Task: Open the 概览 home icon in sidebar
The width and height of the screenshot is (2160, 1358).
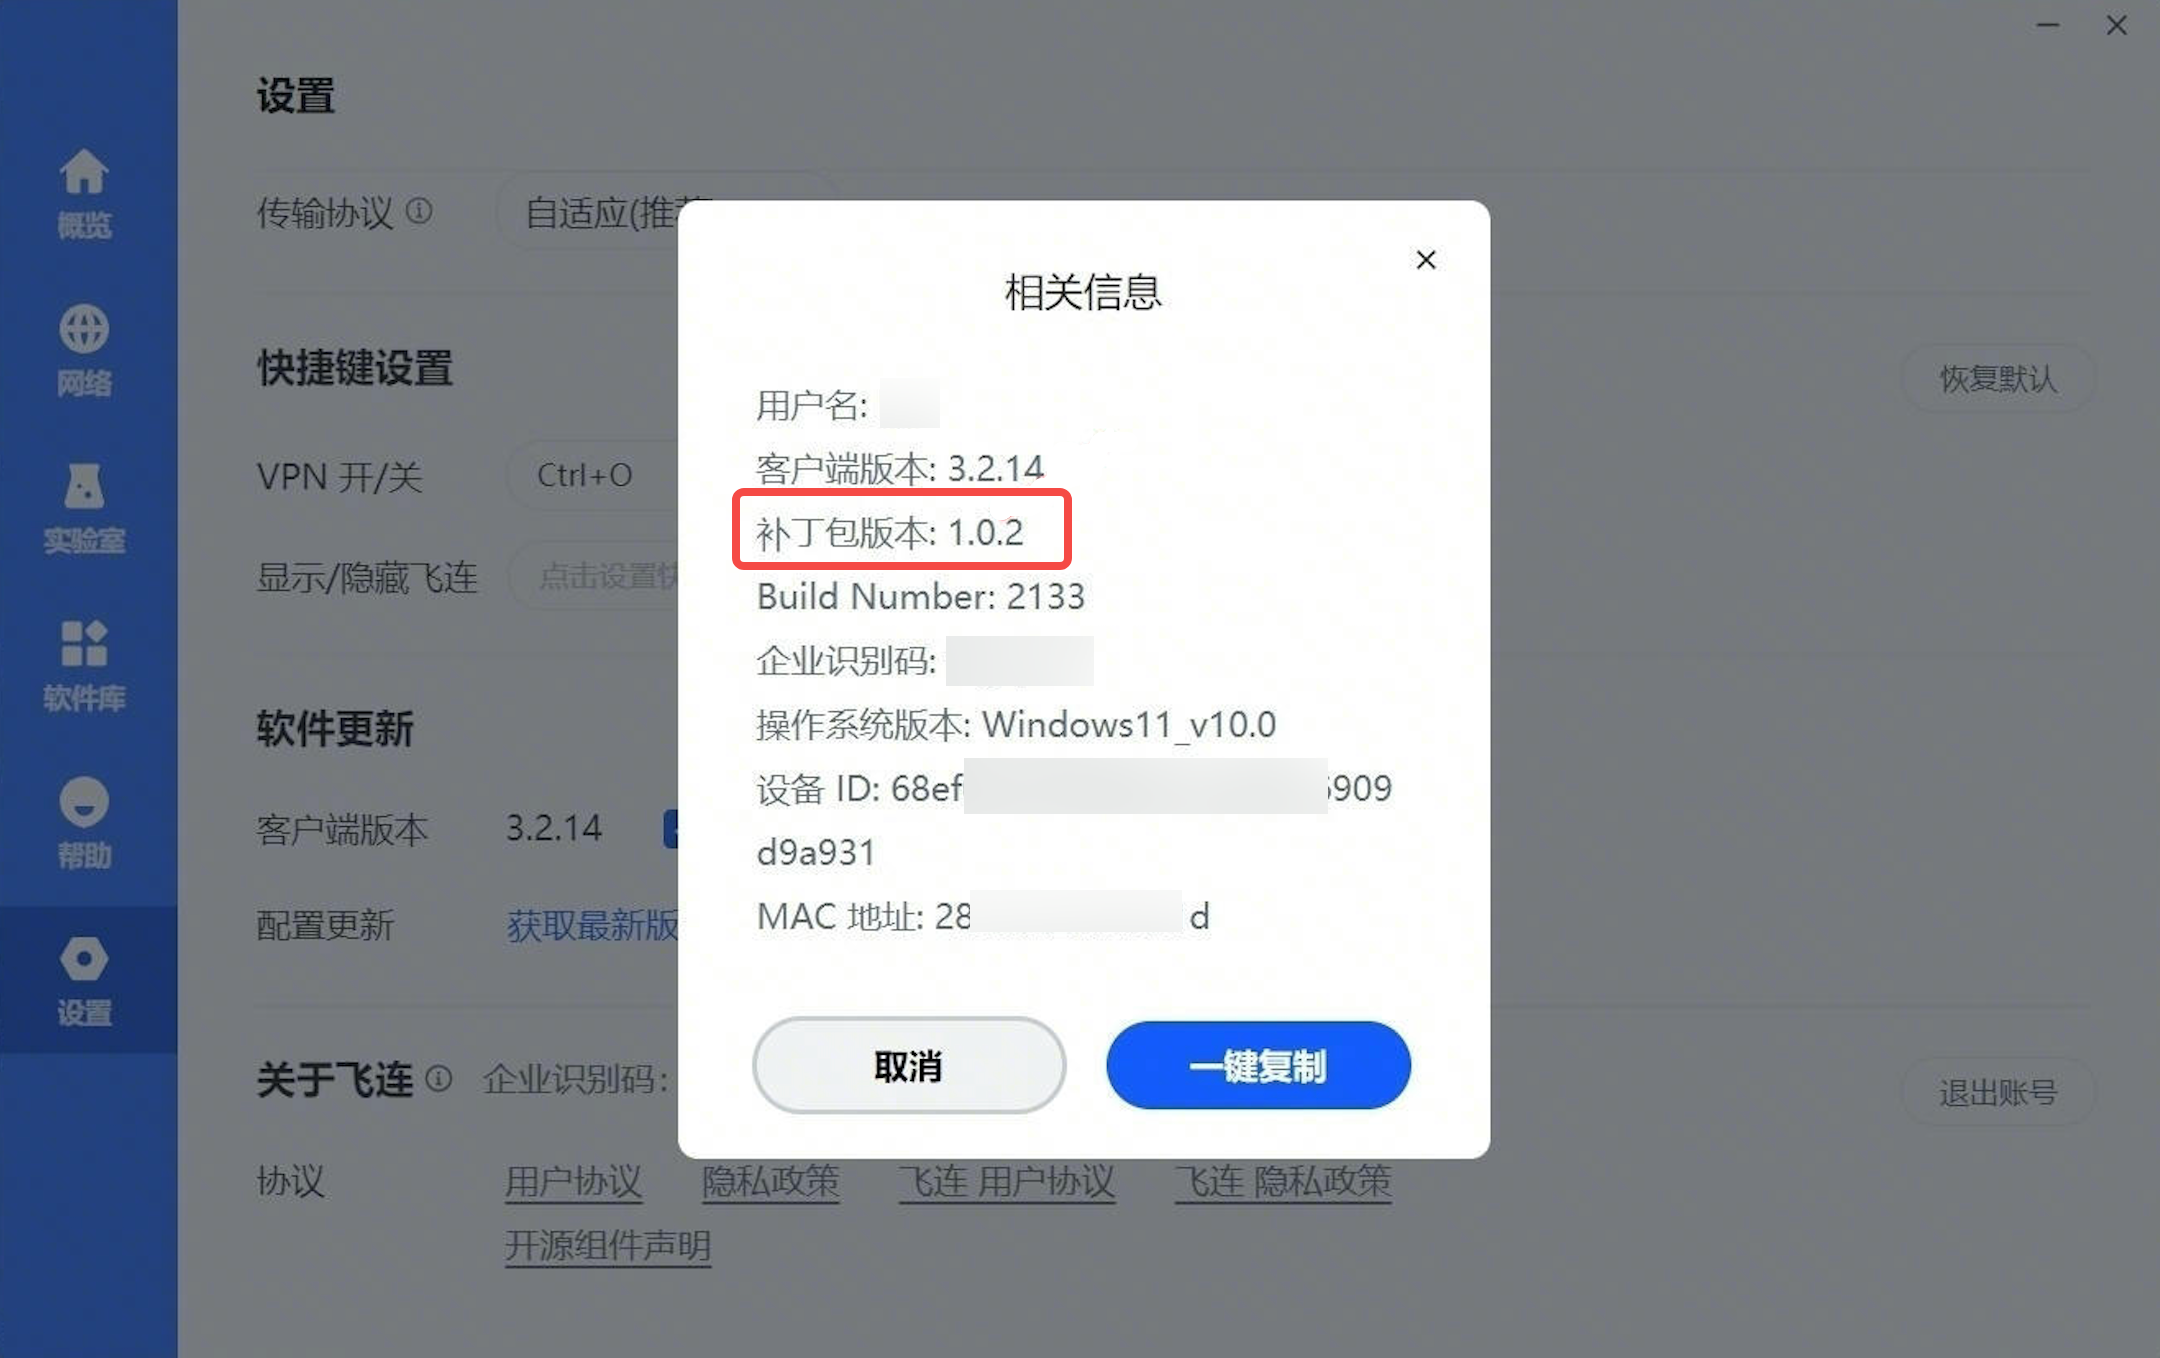Action: pyautogui.click(x=84, y=193)
